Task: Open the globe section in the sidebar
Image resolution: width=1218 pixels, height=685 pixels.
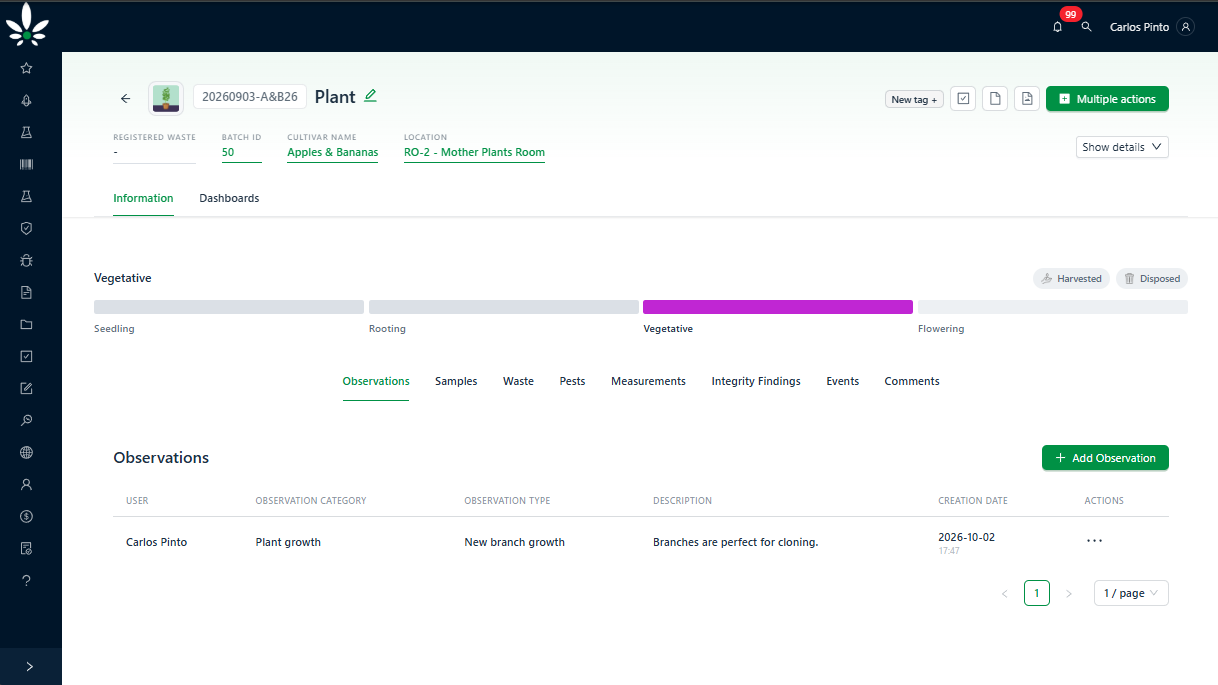Action: click(26, 452)
